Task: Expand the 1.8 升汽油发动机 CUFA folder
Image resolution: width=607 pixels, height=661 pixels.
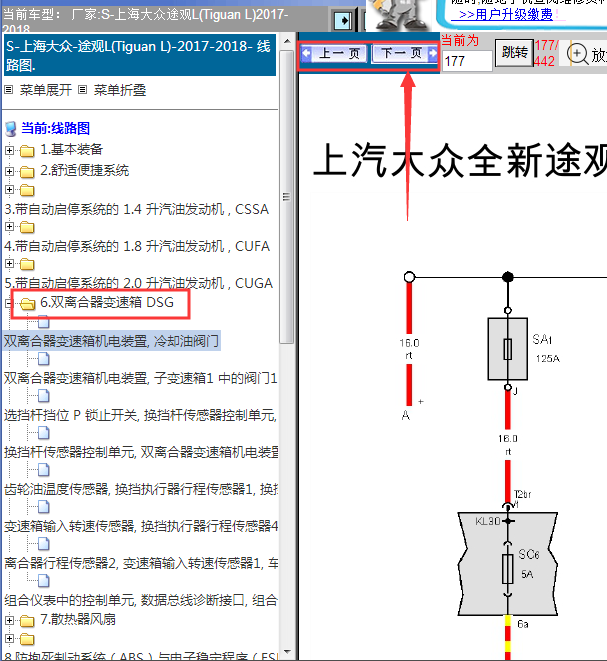Action: [9, 227]
